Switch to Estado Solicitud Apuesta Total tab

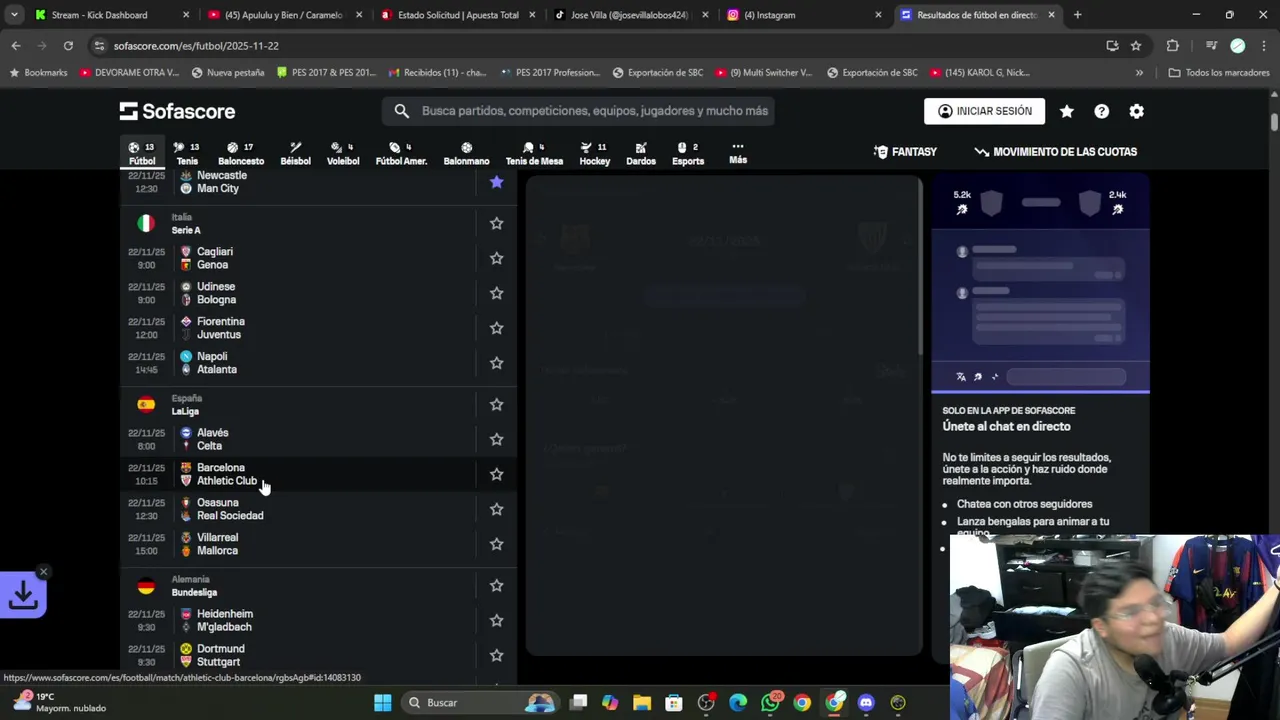(x=458, y=15)
